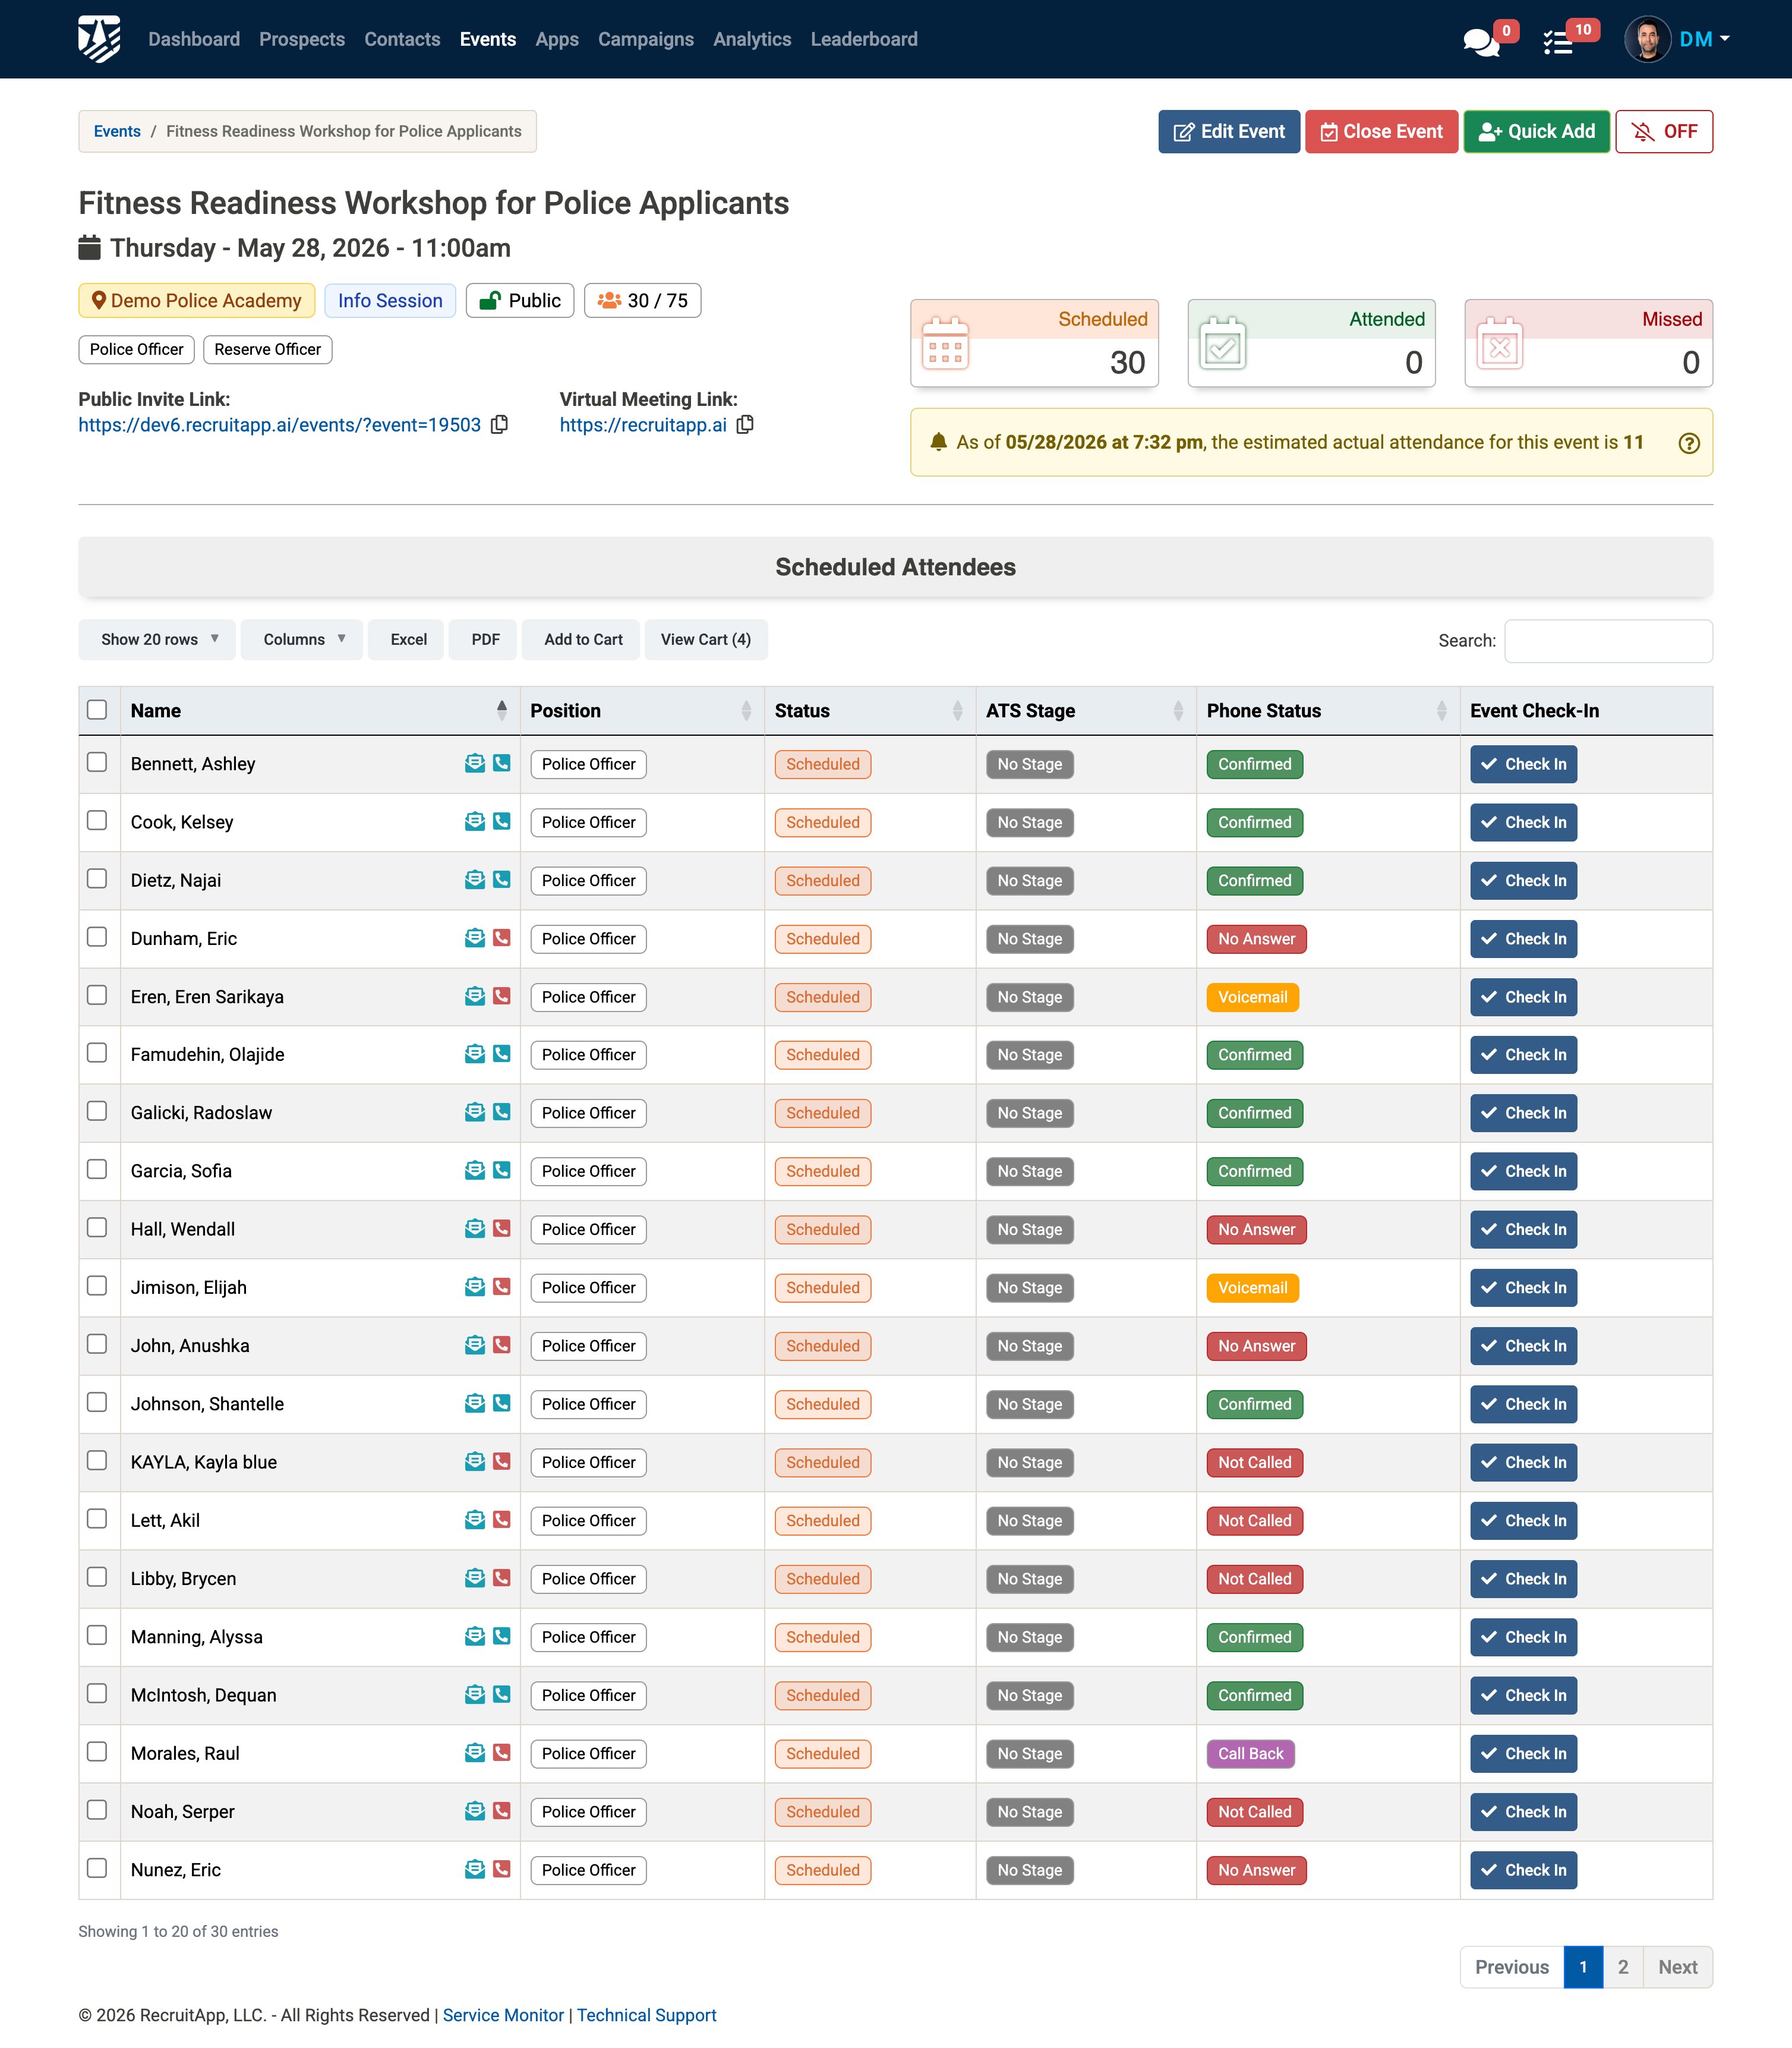Sort the table by Phone Status

[x=1328, y=711]
